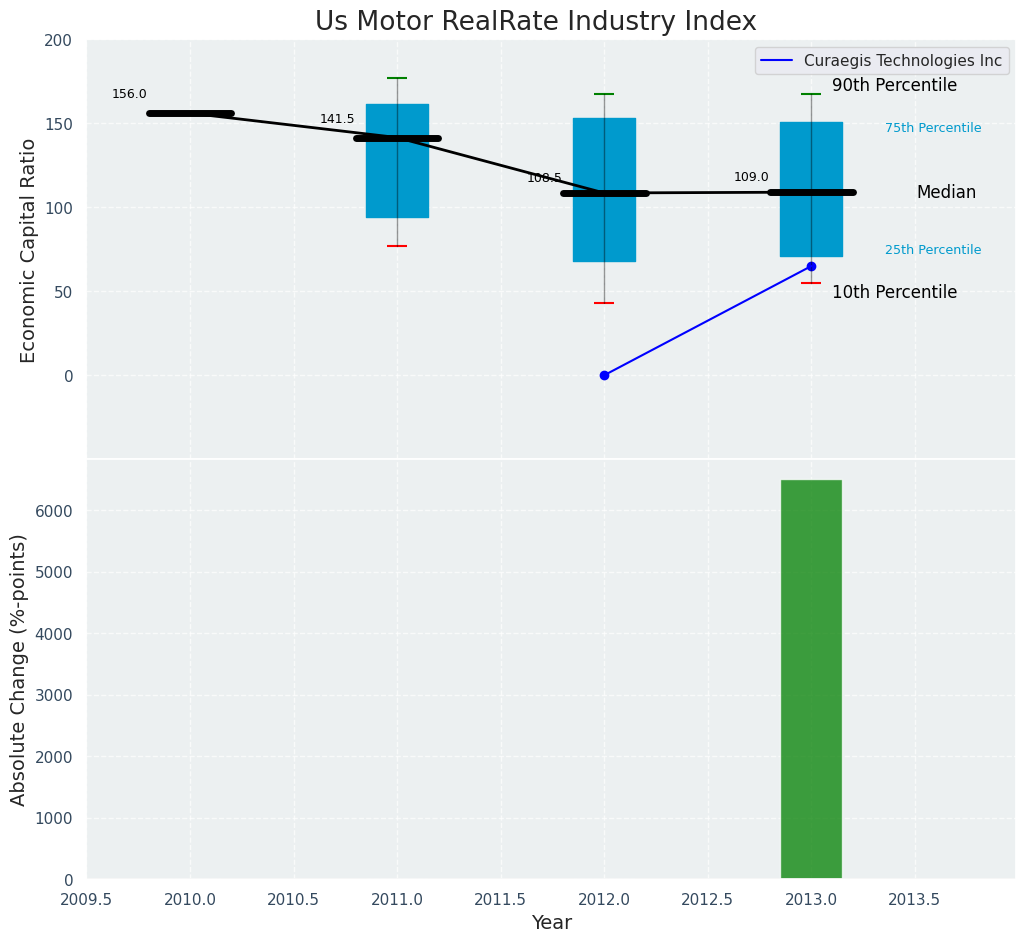Click the 2009.5 x-axis tick label
The width and height of the screenshot is (1026, 942).
[x=87, y=900]
